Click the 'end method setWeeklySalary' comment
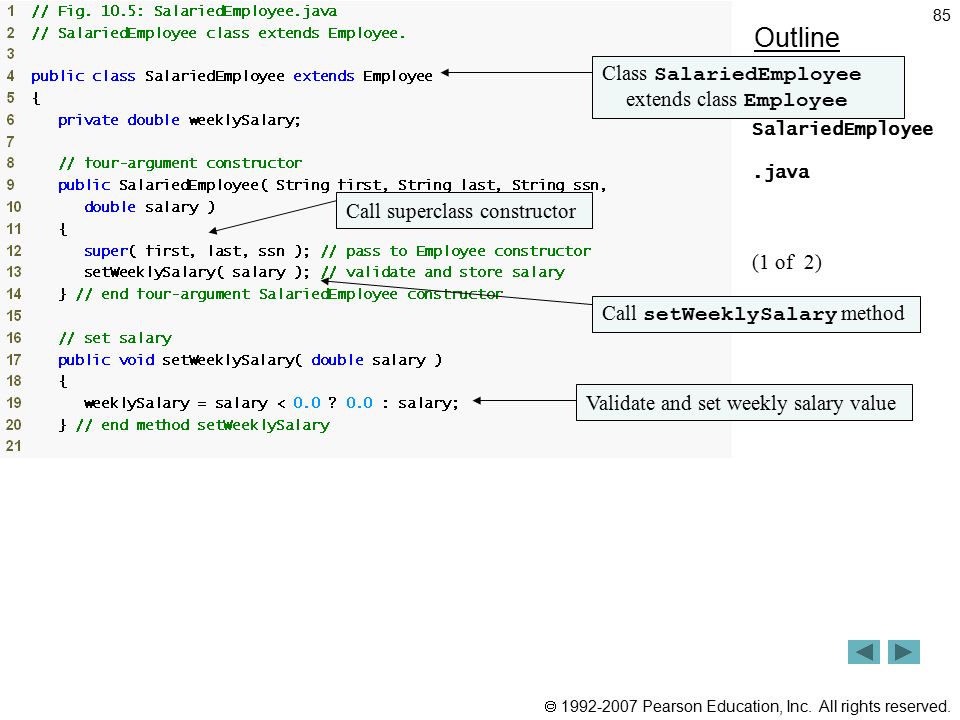 coord(203,425)
